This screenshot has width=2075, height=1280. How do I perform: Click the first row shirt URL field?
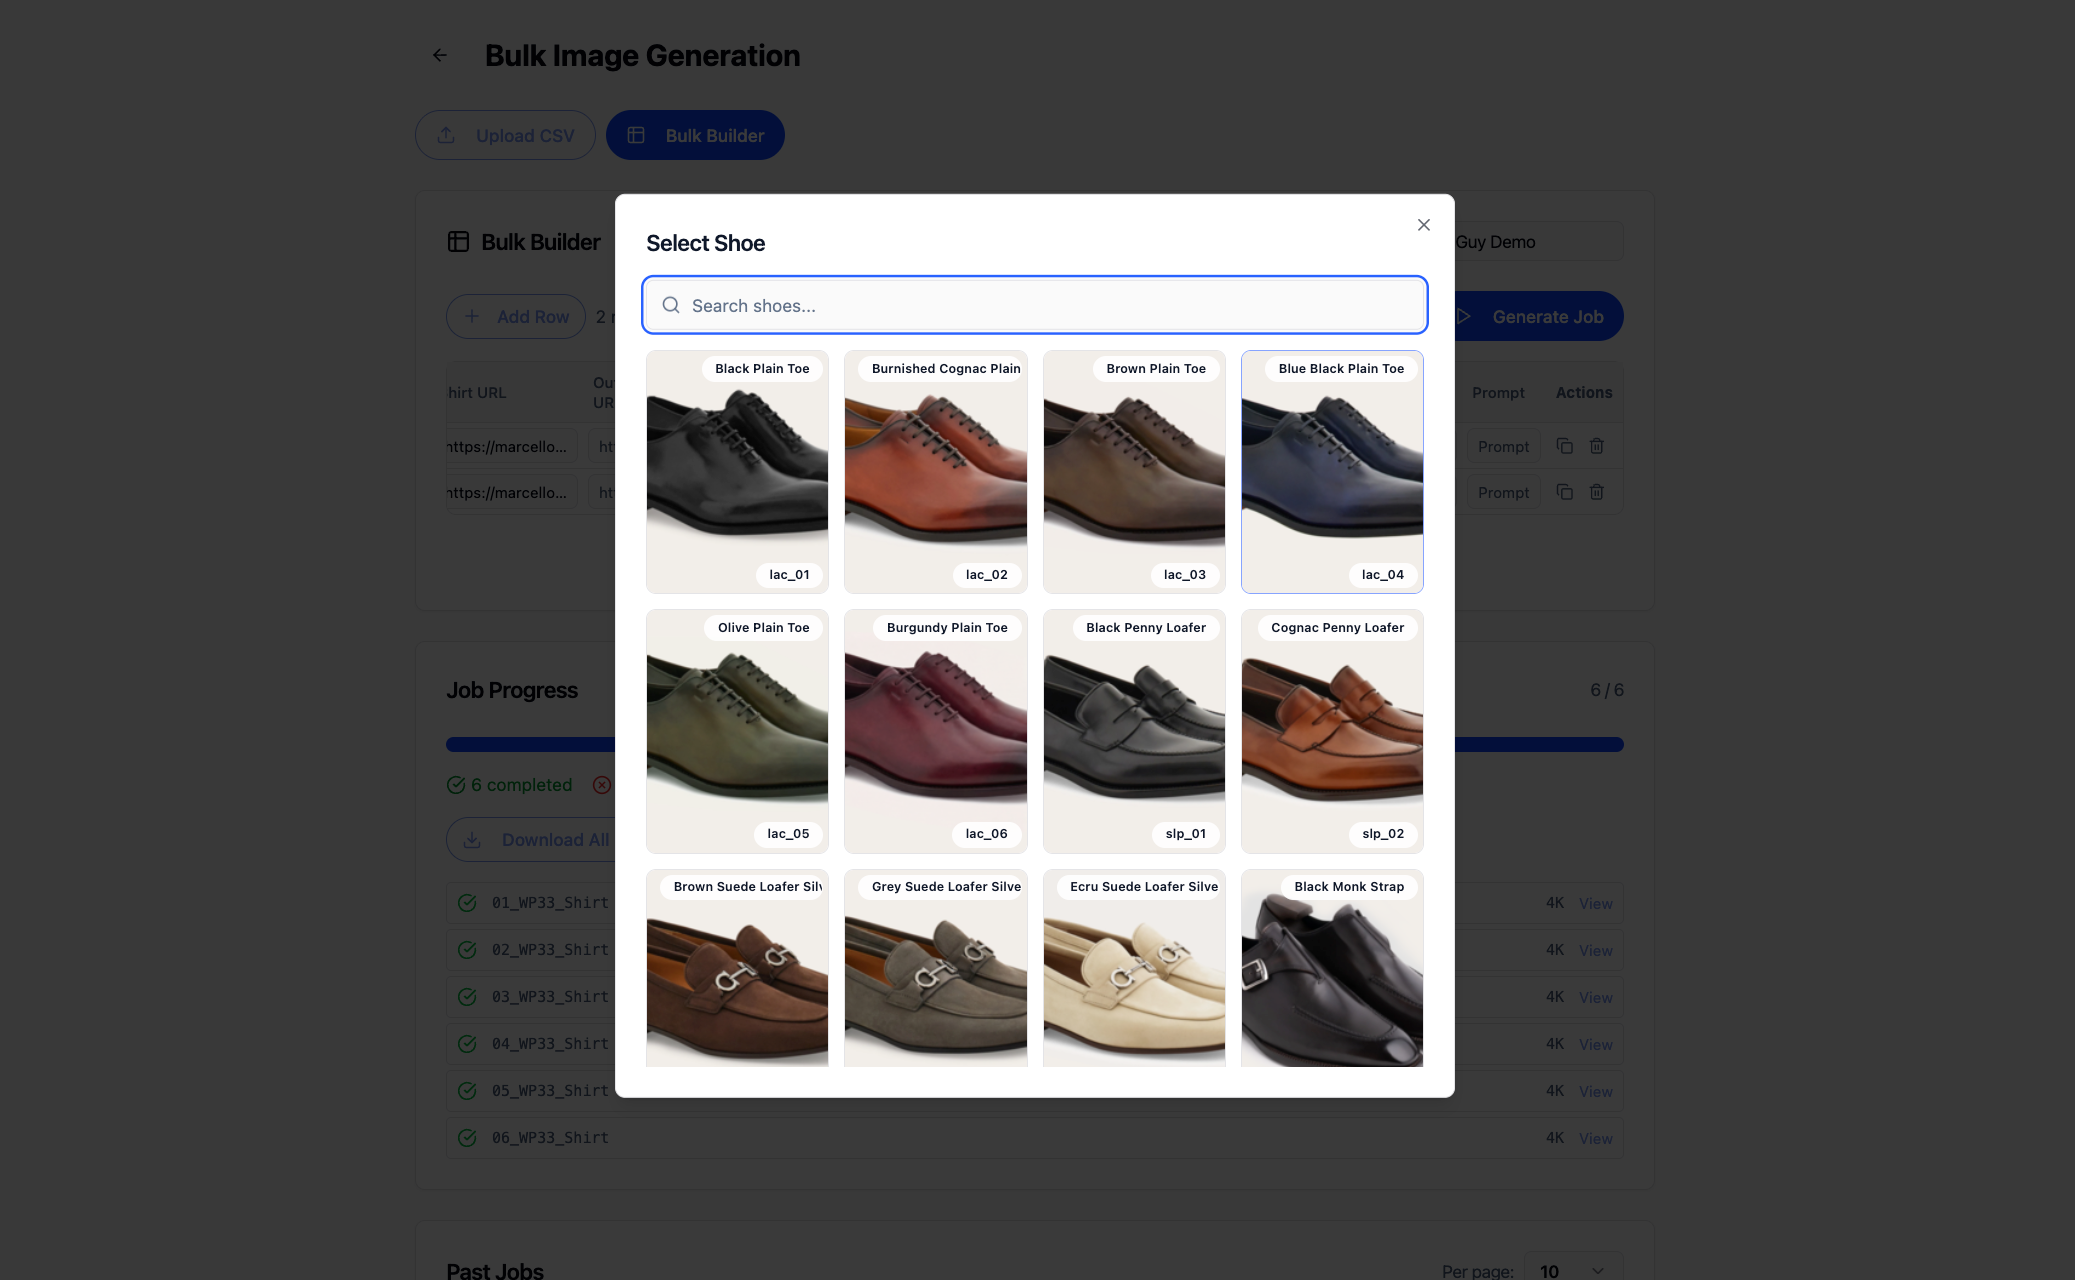[x=511, y=446]
